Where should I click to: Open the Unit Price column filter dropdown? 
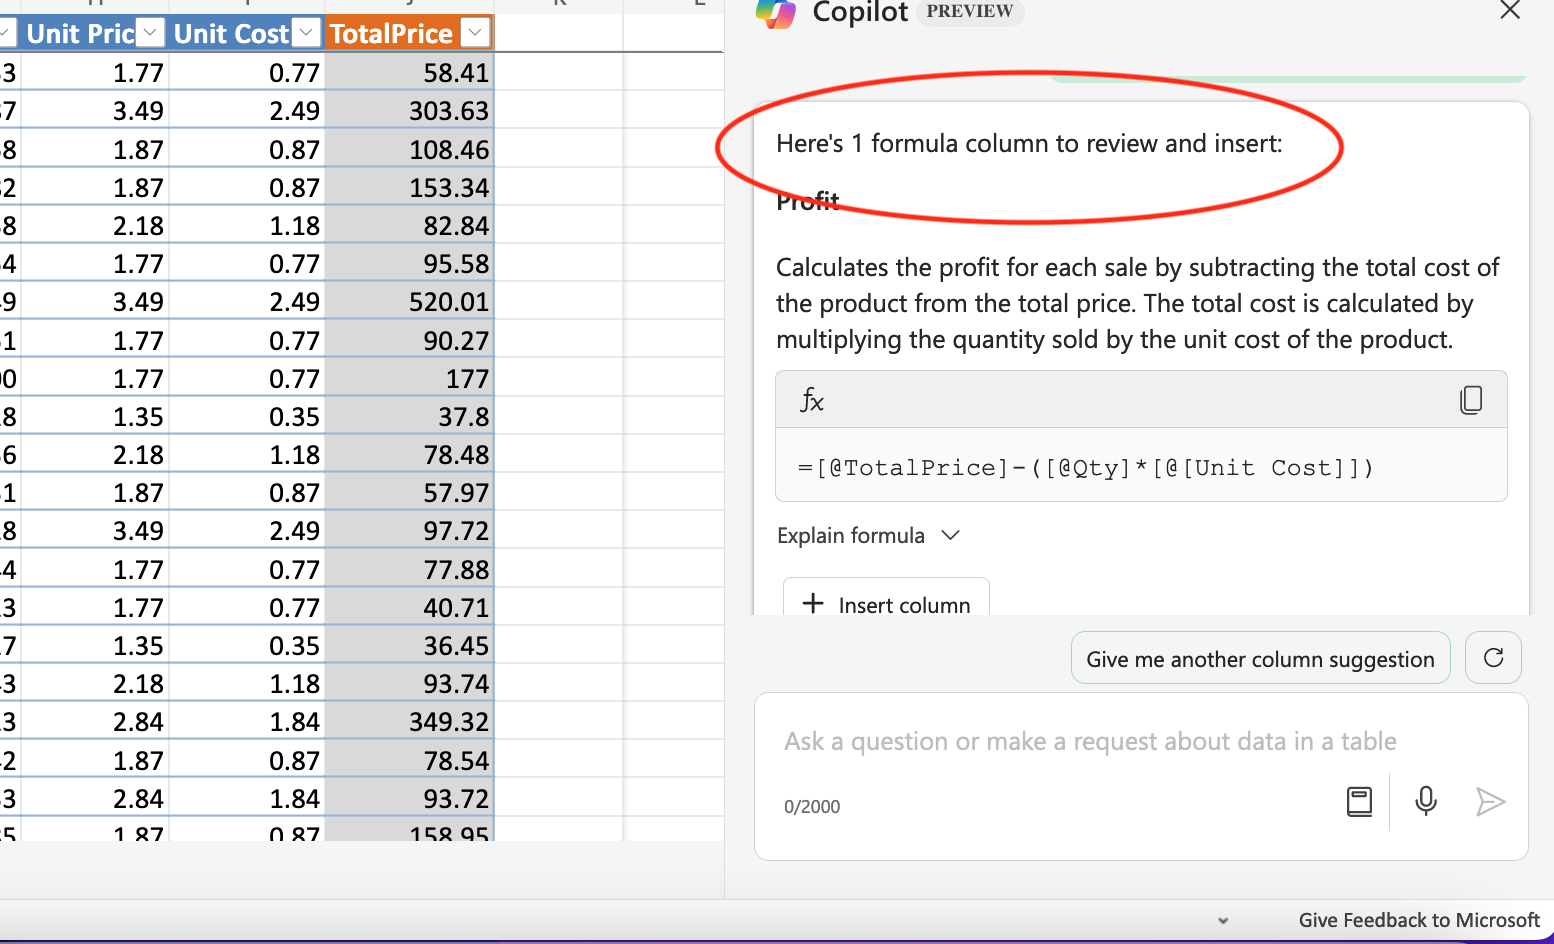pos(150,33)
